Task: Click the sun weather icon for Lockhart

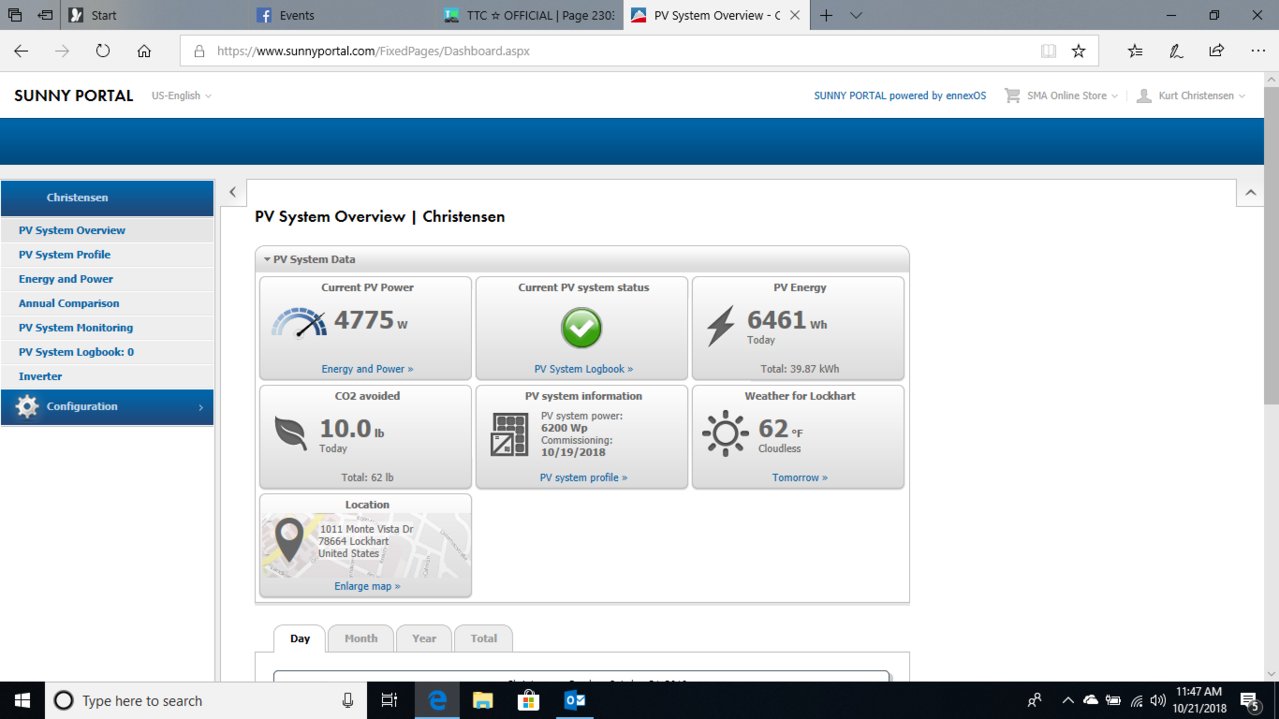Action: (x=725, y=433)
